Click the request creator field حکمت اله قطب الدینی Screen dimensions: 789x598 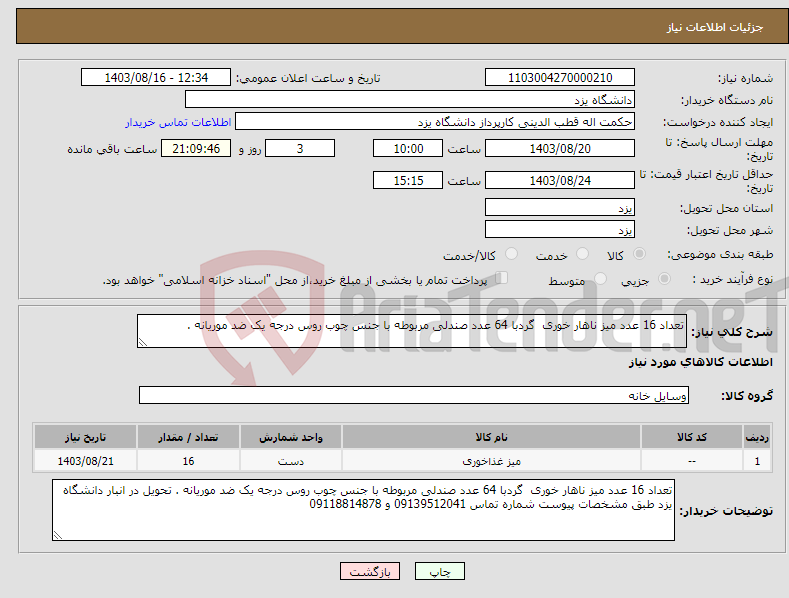pos(435,122)
